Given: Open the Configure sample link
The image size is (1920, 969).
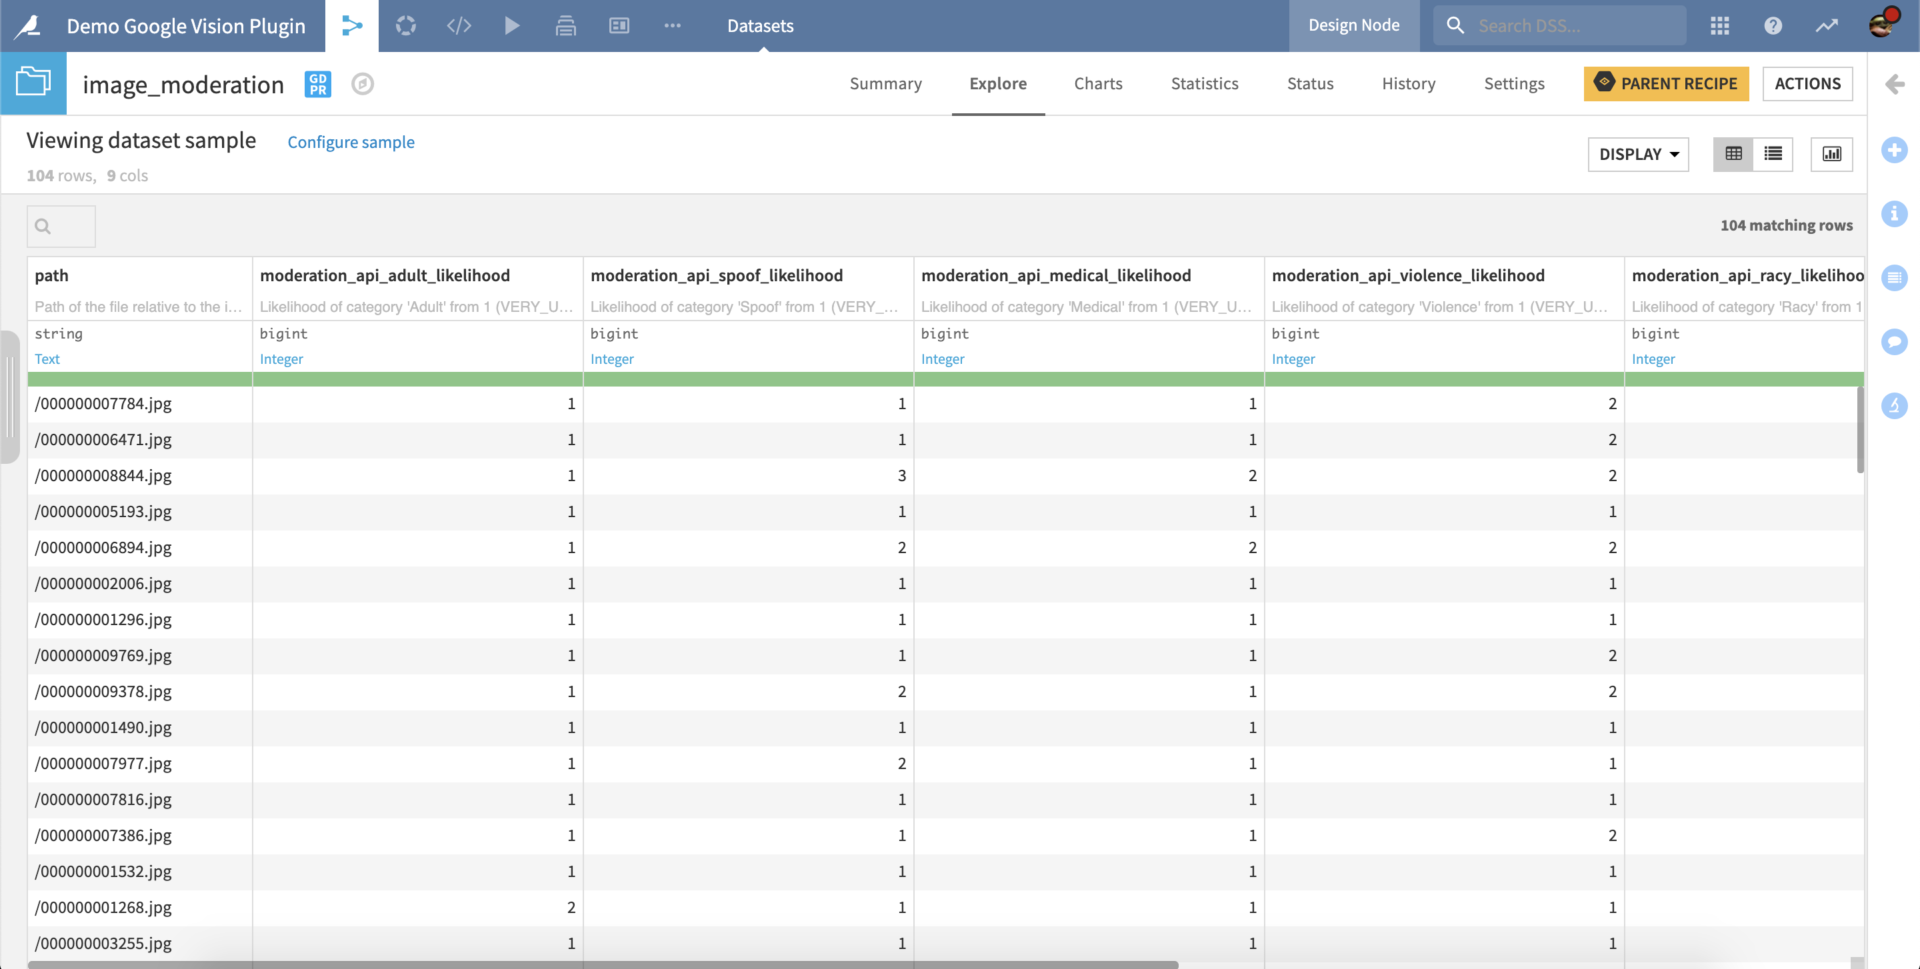Looking at the screenshot, I should pos(350,142).
